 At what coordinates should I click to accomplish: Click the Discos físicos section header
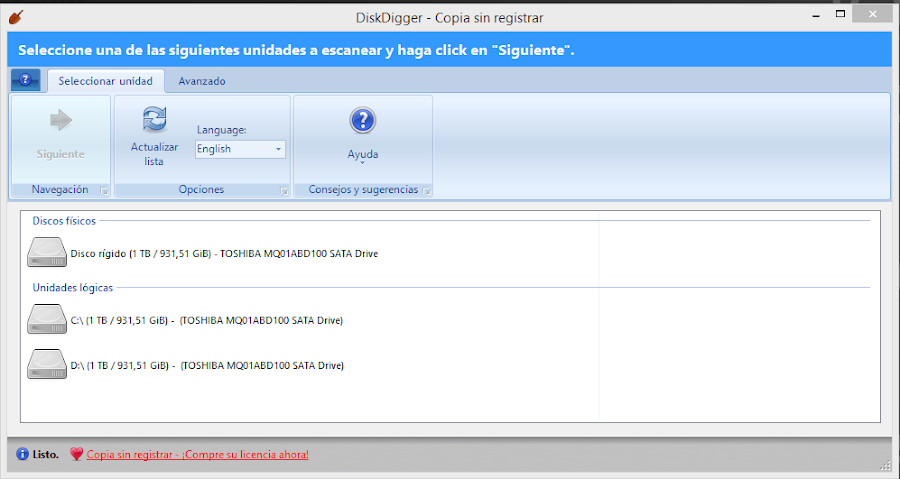(x=64, y=221)
